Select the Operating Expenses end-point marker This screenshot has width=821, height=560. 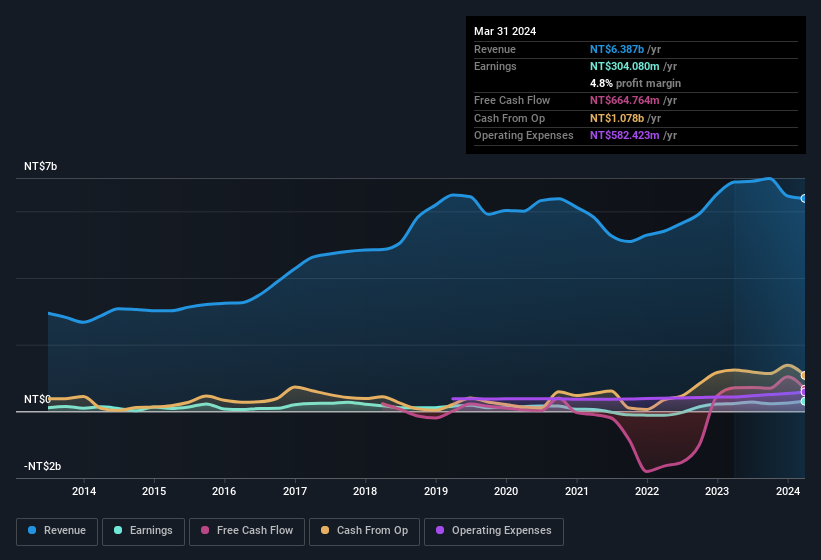pyautogui.click(x=804, y=391)
